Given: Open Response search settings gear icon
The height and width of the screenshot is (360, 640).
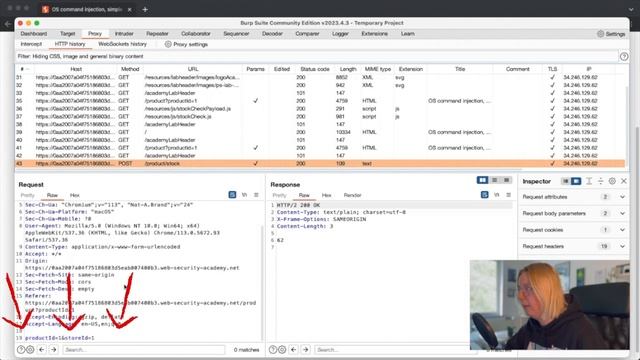Looking at the screenshot, I should [282, 350].
